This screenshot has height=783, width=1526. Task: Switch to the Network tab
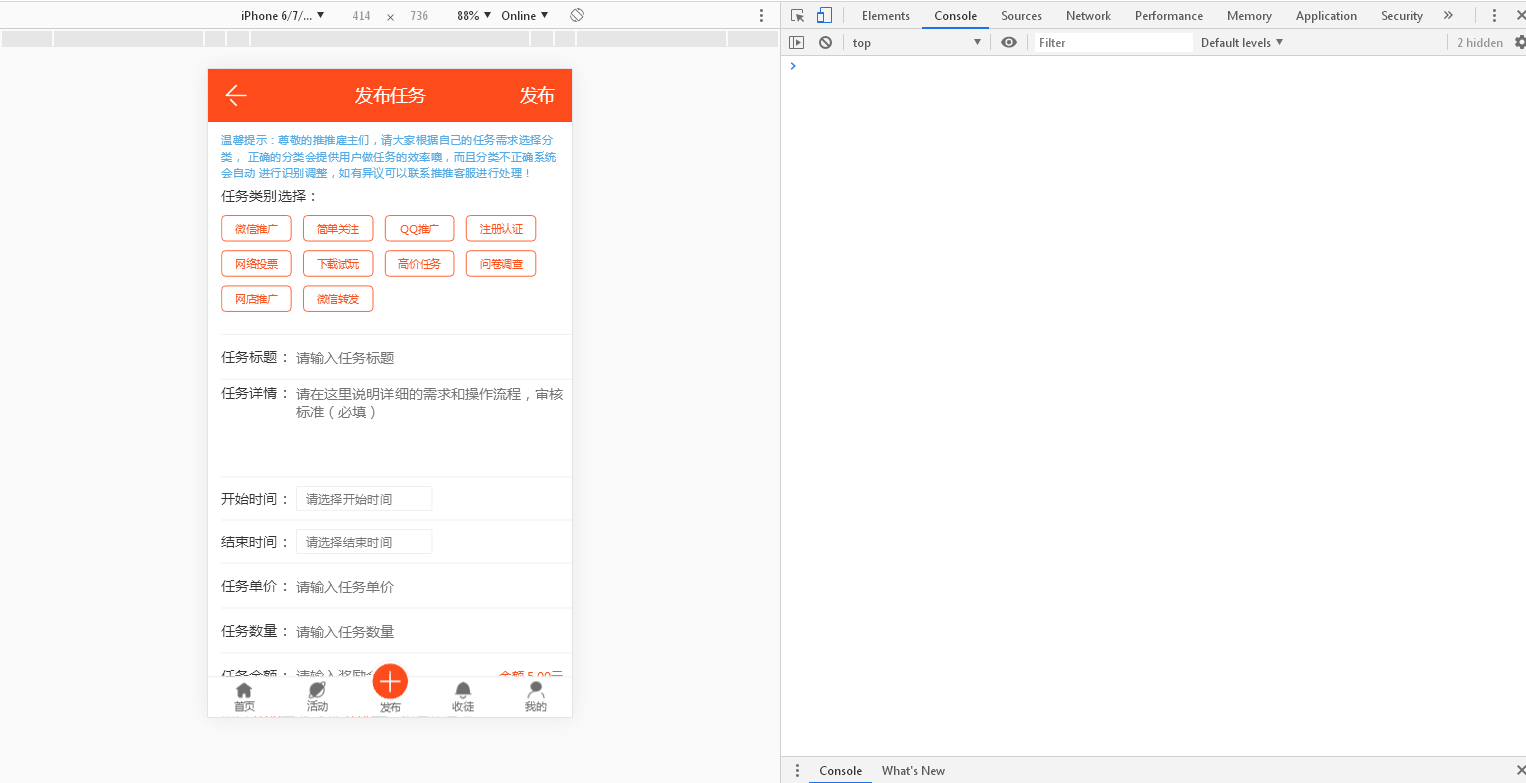click(x=1088, y=15)
